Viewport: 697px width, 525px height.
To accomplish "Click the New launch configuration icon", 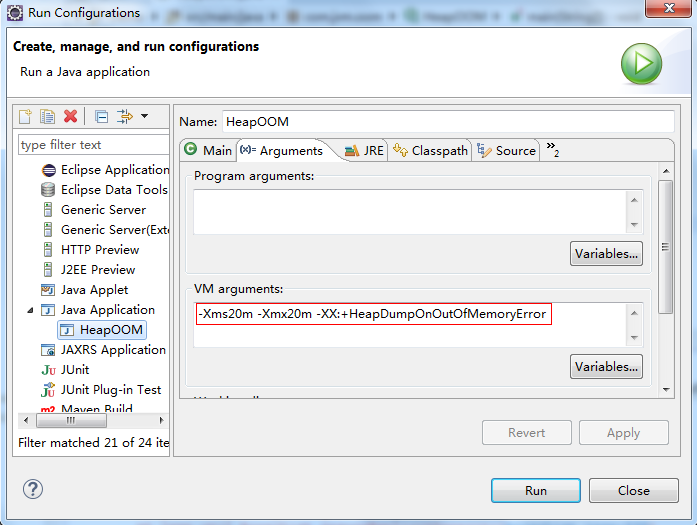I will (25, 116).
